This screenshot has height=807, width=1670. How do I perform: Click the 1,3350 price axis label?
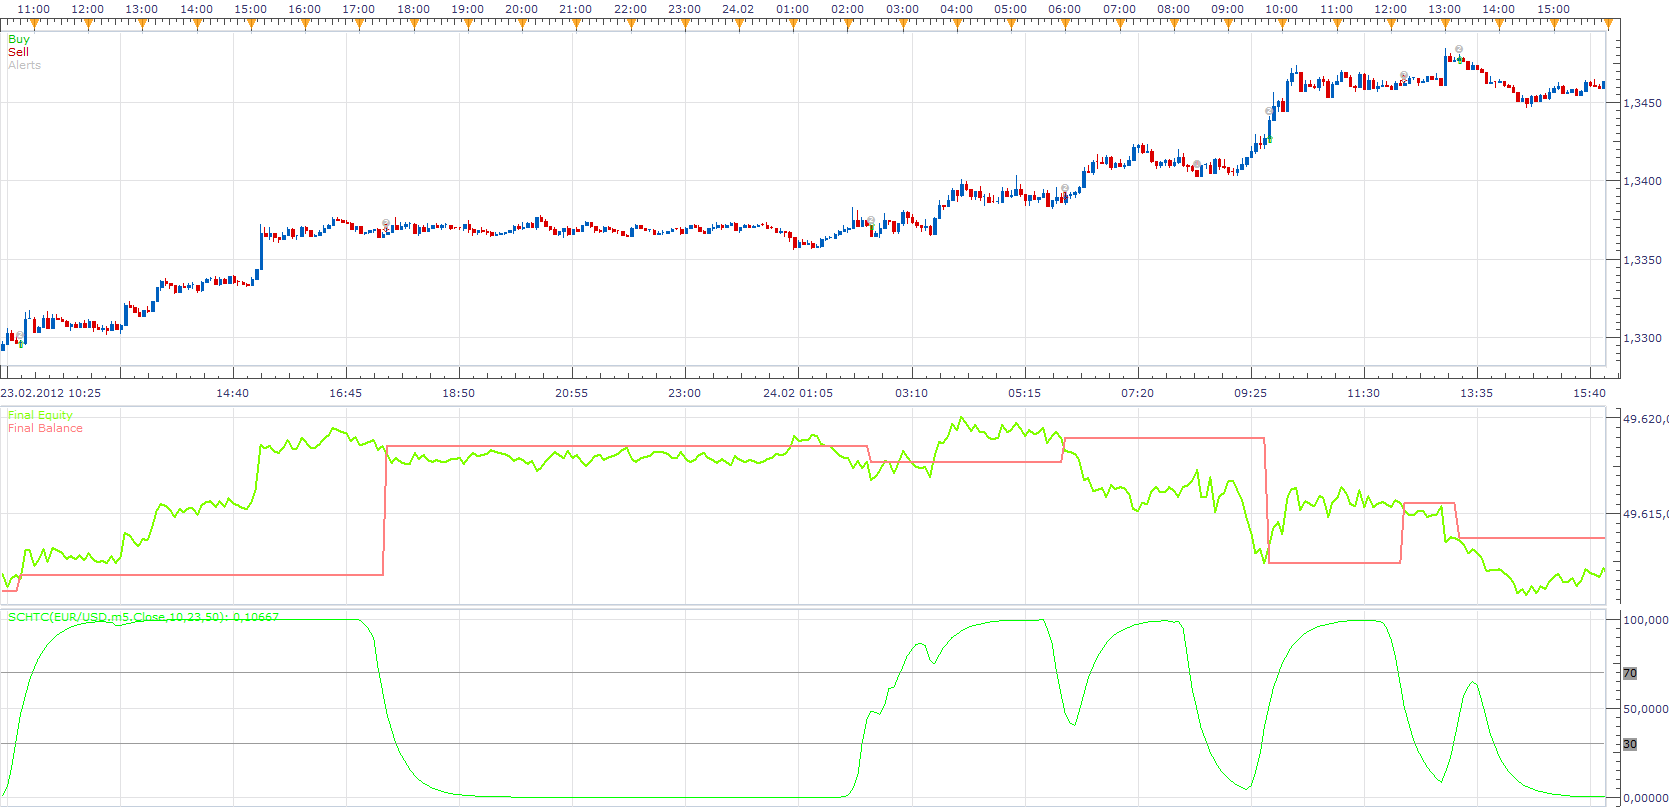1642,260
